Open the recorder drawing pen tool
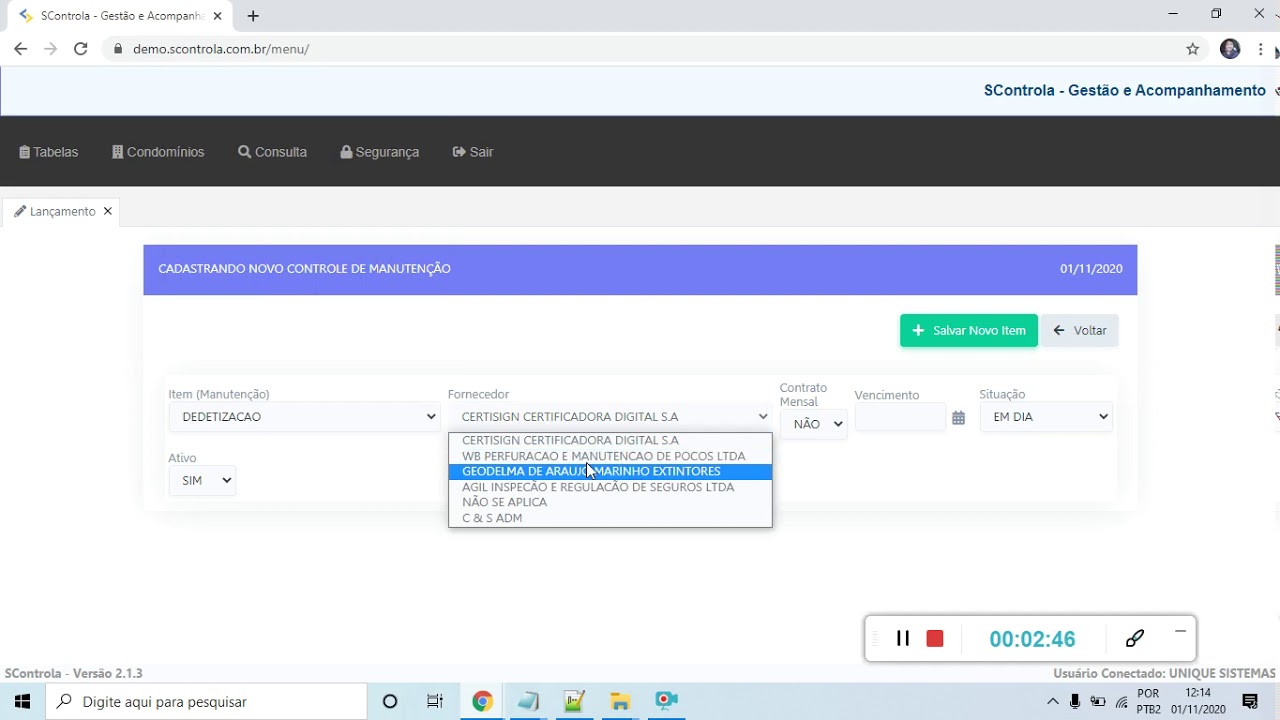This screenshot has height=720, width=1280. (x=1135, y=638)
